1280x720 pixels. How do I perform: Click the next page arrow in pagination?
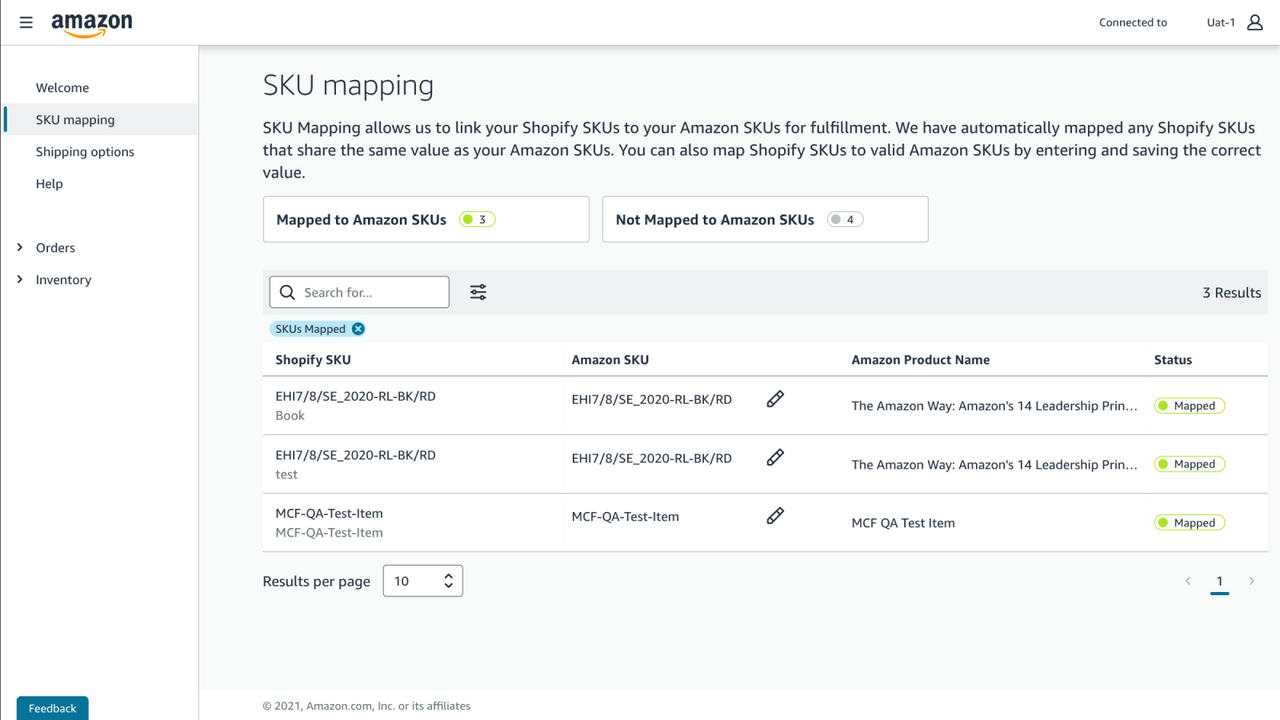click(x=1251, y=580)
